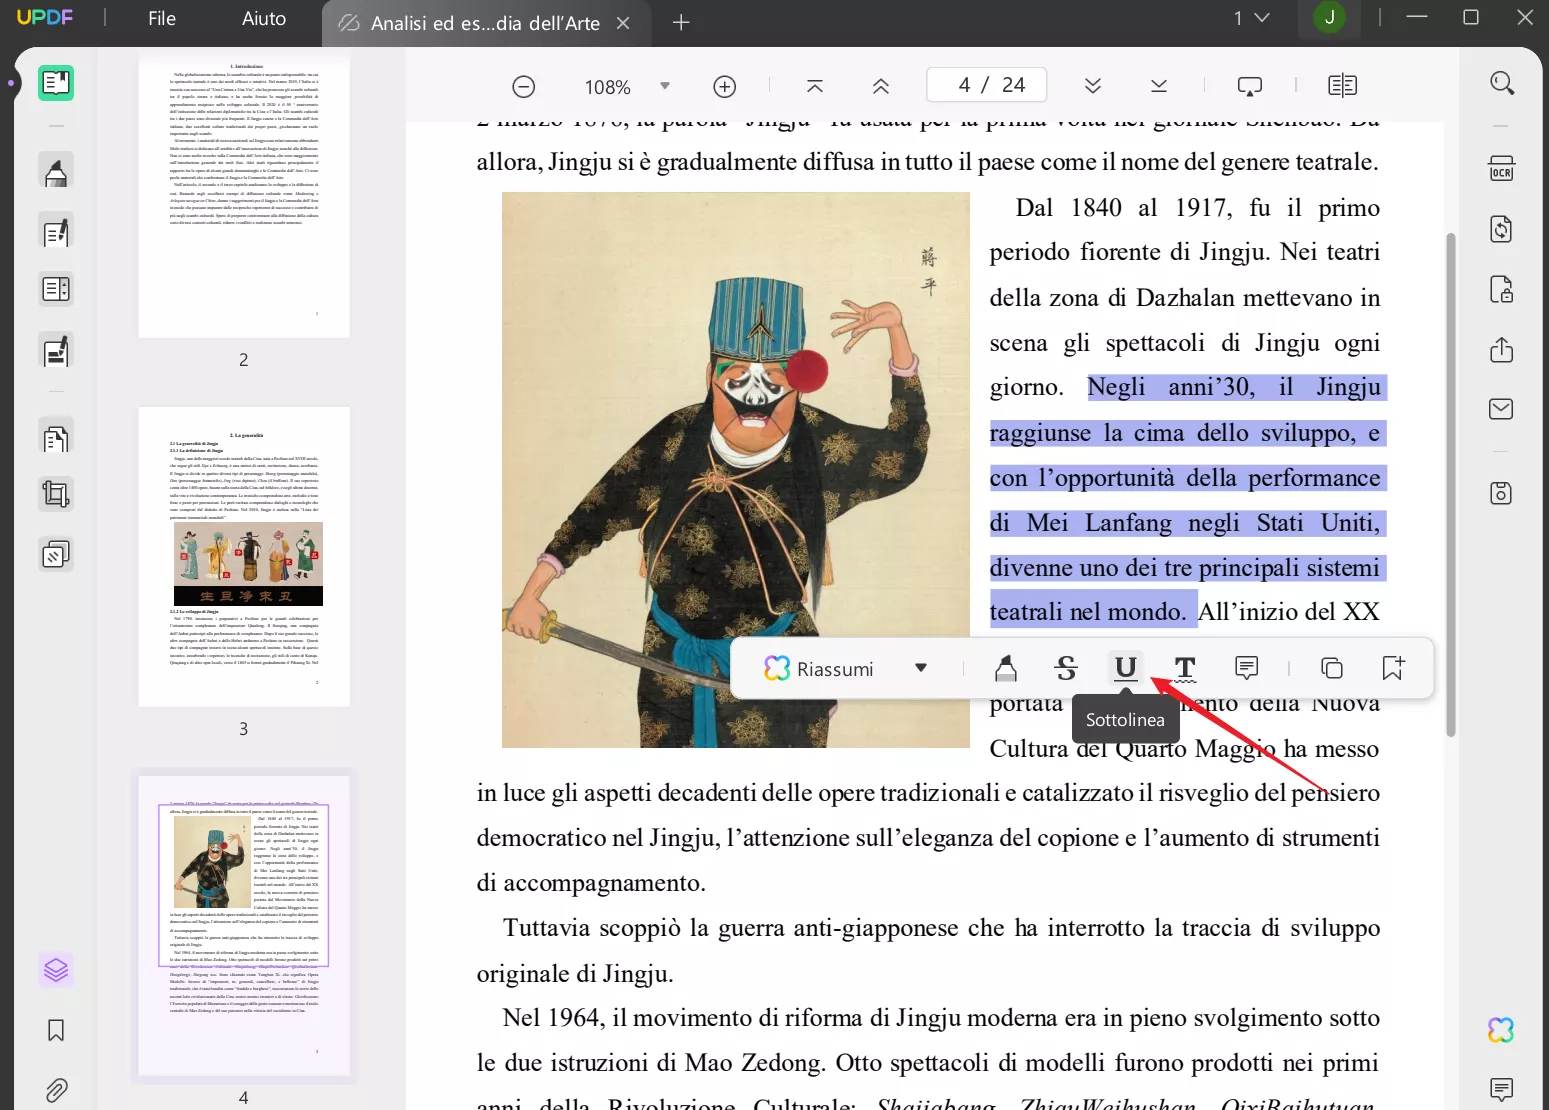Click the page number field 4 / 24

point(987,85)
